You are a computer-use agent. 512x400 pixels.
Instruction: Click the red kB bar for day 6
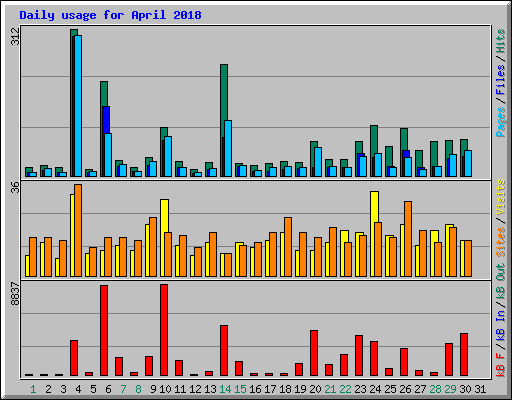point(104,330)
